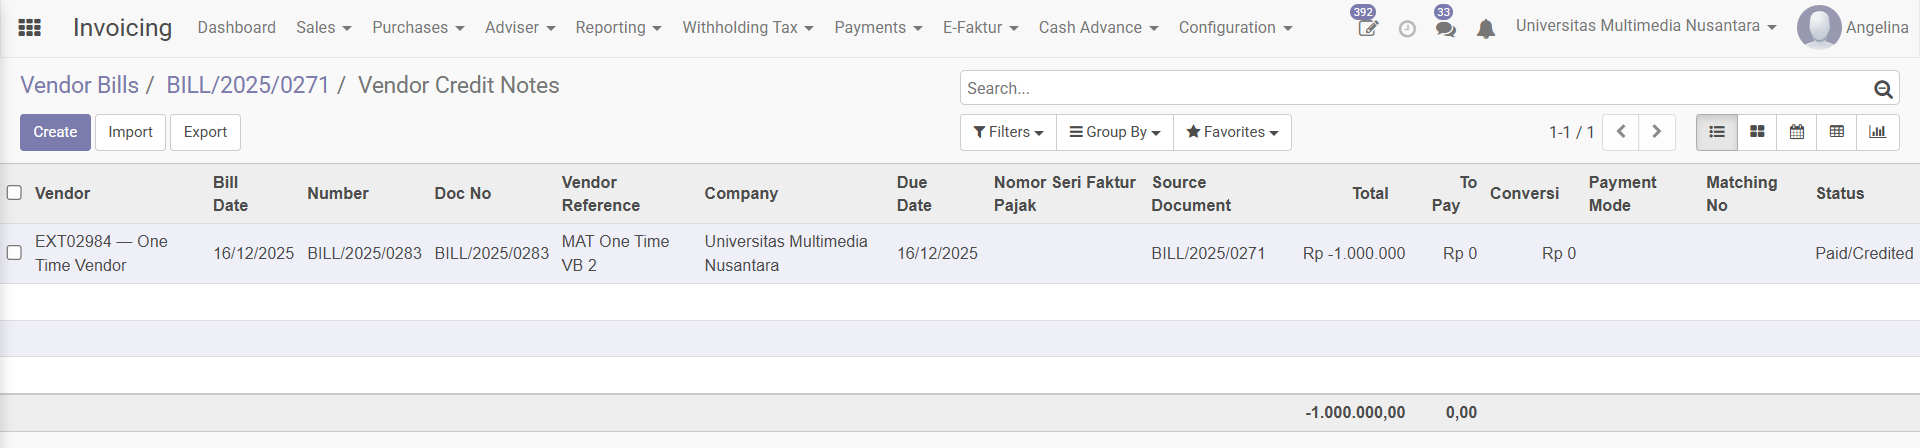
Task: Switch to kanban view
Action: [x=1757, y=132]
